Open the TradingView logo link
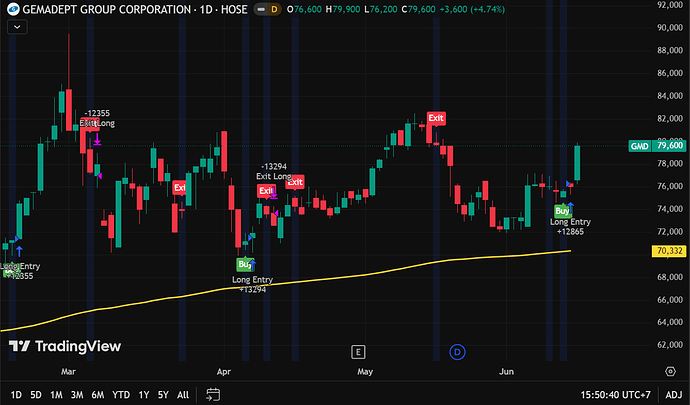The height and width of the screenshot is (405, 690). (65, 346)
